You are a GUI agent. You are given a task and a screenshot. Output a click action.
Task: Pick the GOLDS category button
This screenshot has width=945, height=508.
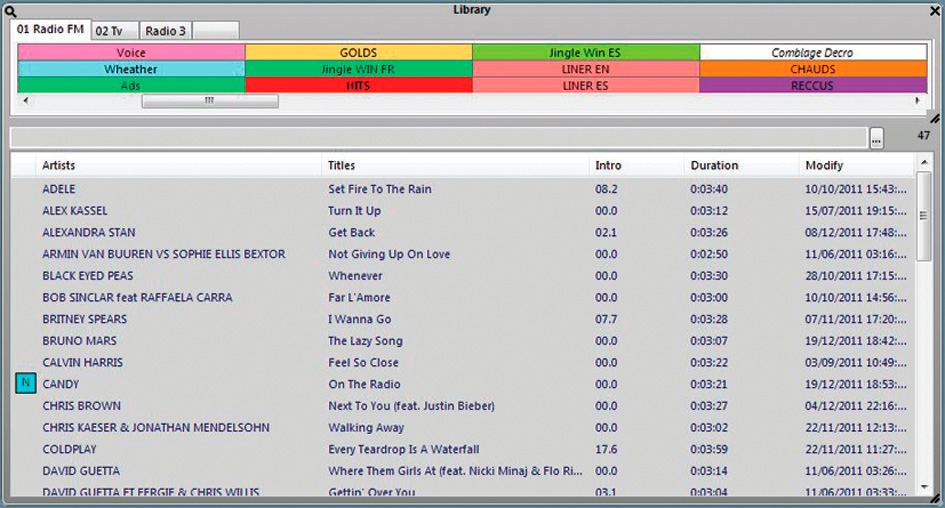[358, 53]
